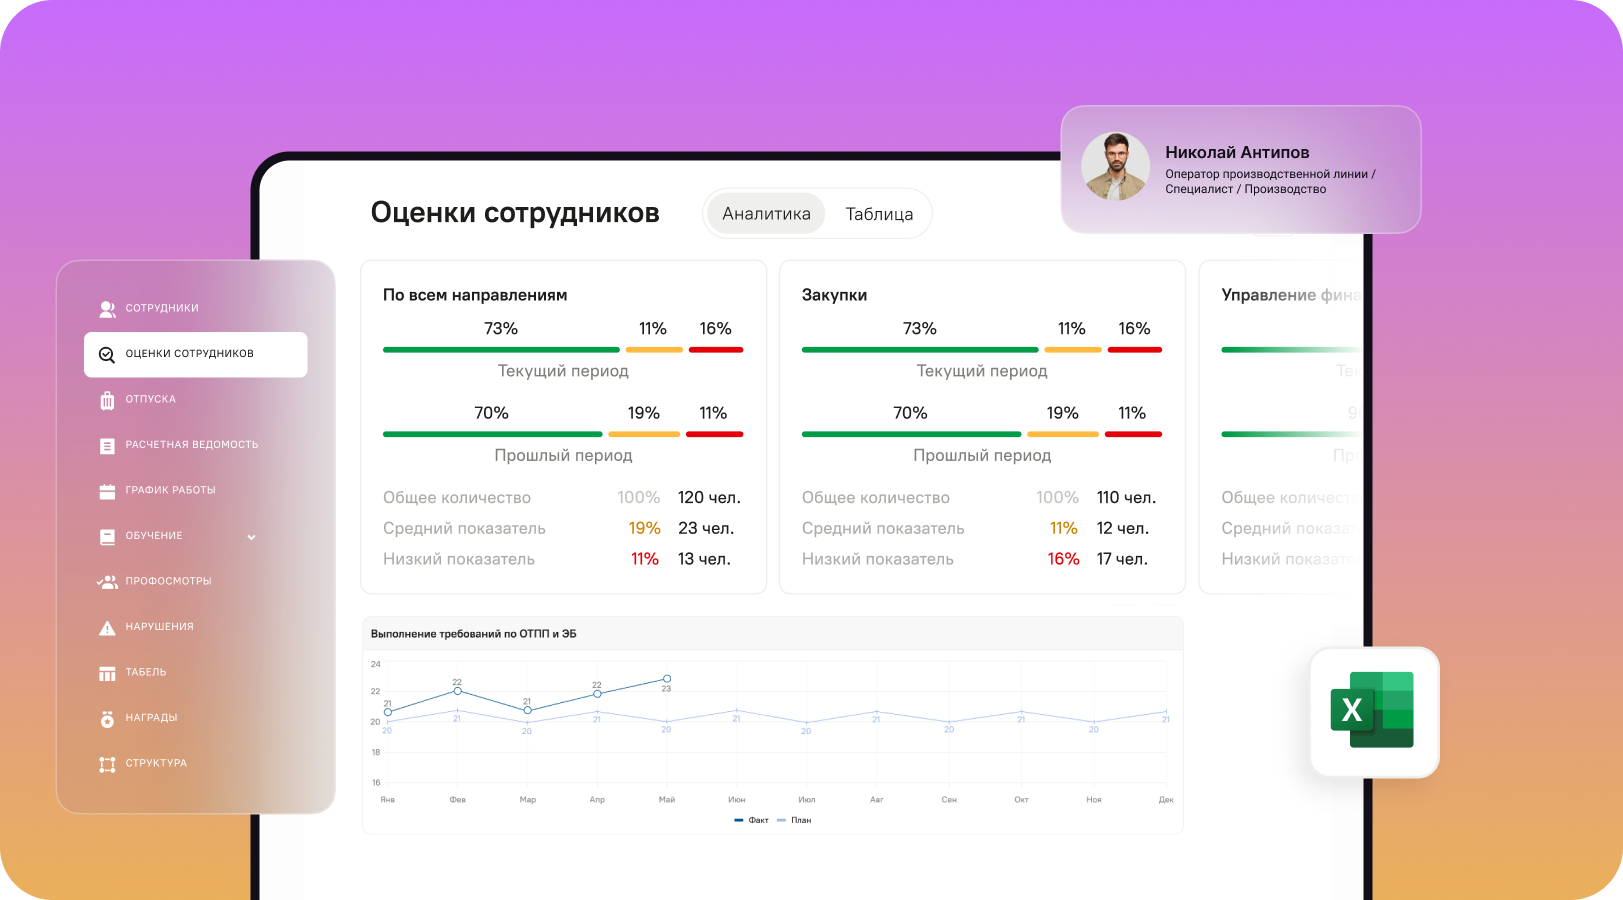This screenshot has width=1623, height=900.
Task: Click "Низкий показатель" label in По всем направлениям card
Action: click(x=459, y=559)
